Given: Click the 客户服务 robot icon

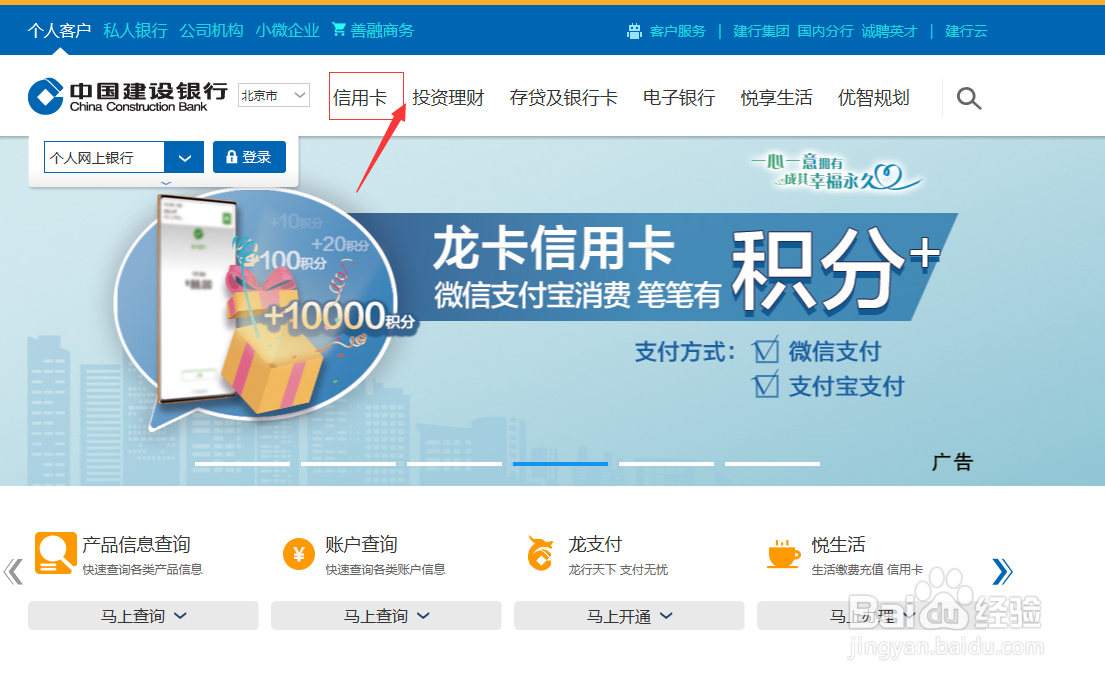Looking at the screenshot, I should (x=634, y=31).
